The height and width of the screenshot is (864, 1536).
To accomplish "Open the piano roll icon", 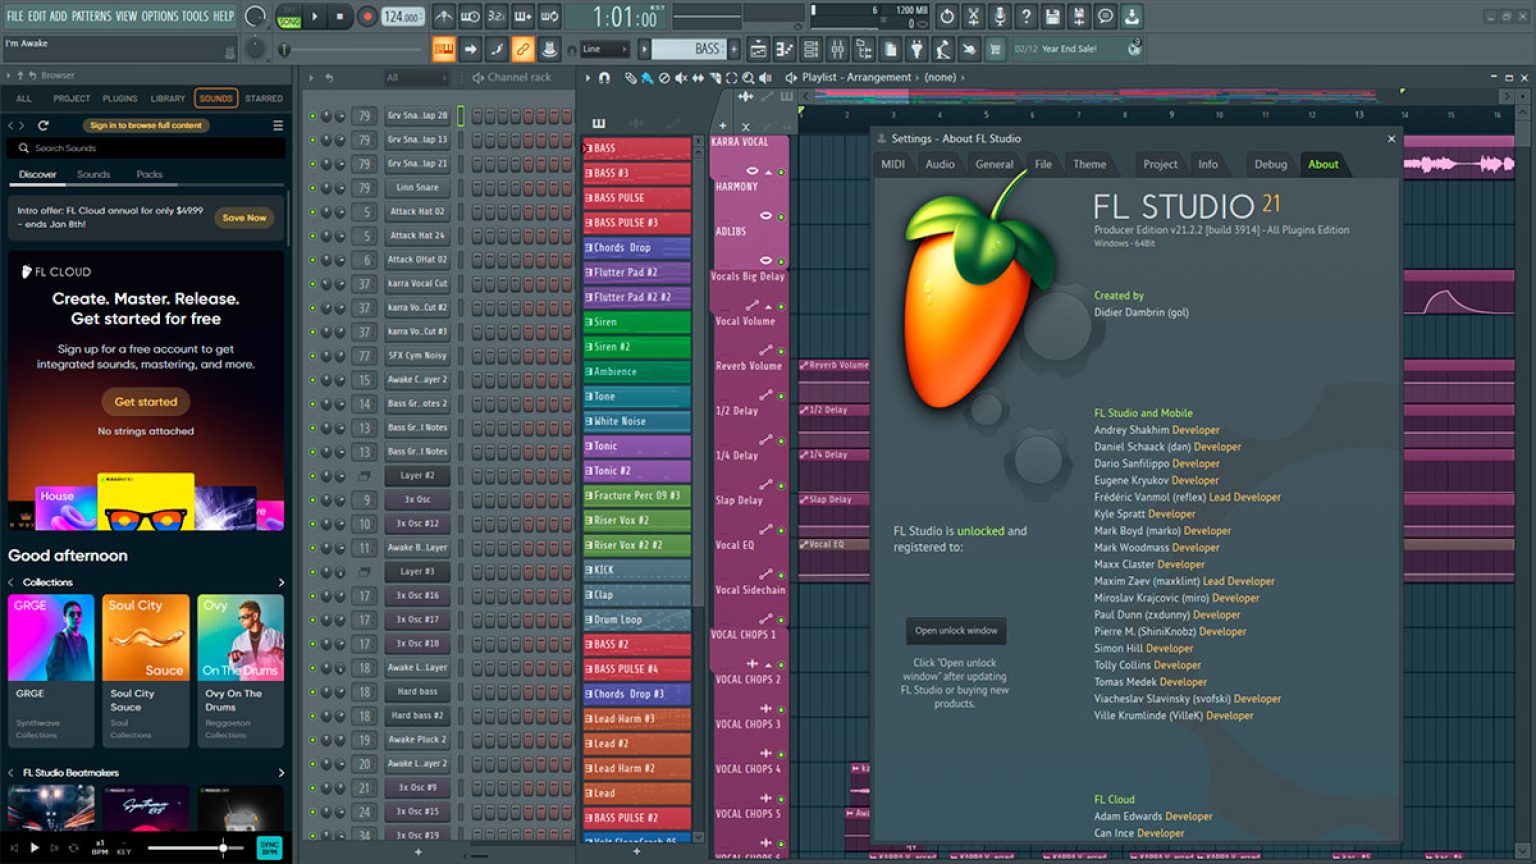I will (x=784, y=48).
